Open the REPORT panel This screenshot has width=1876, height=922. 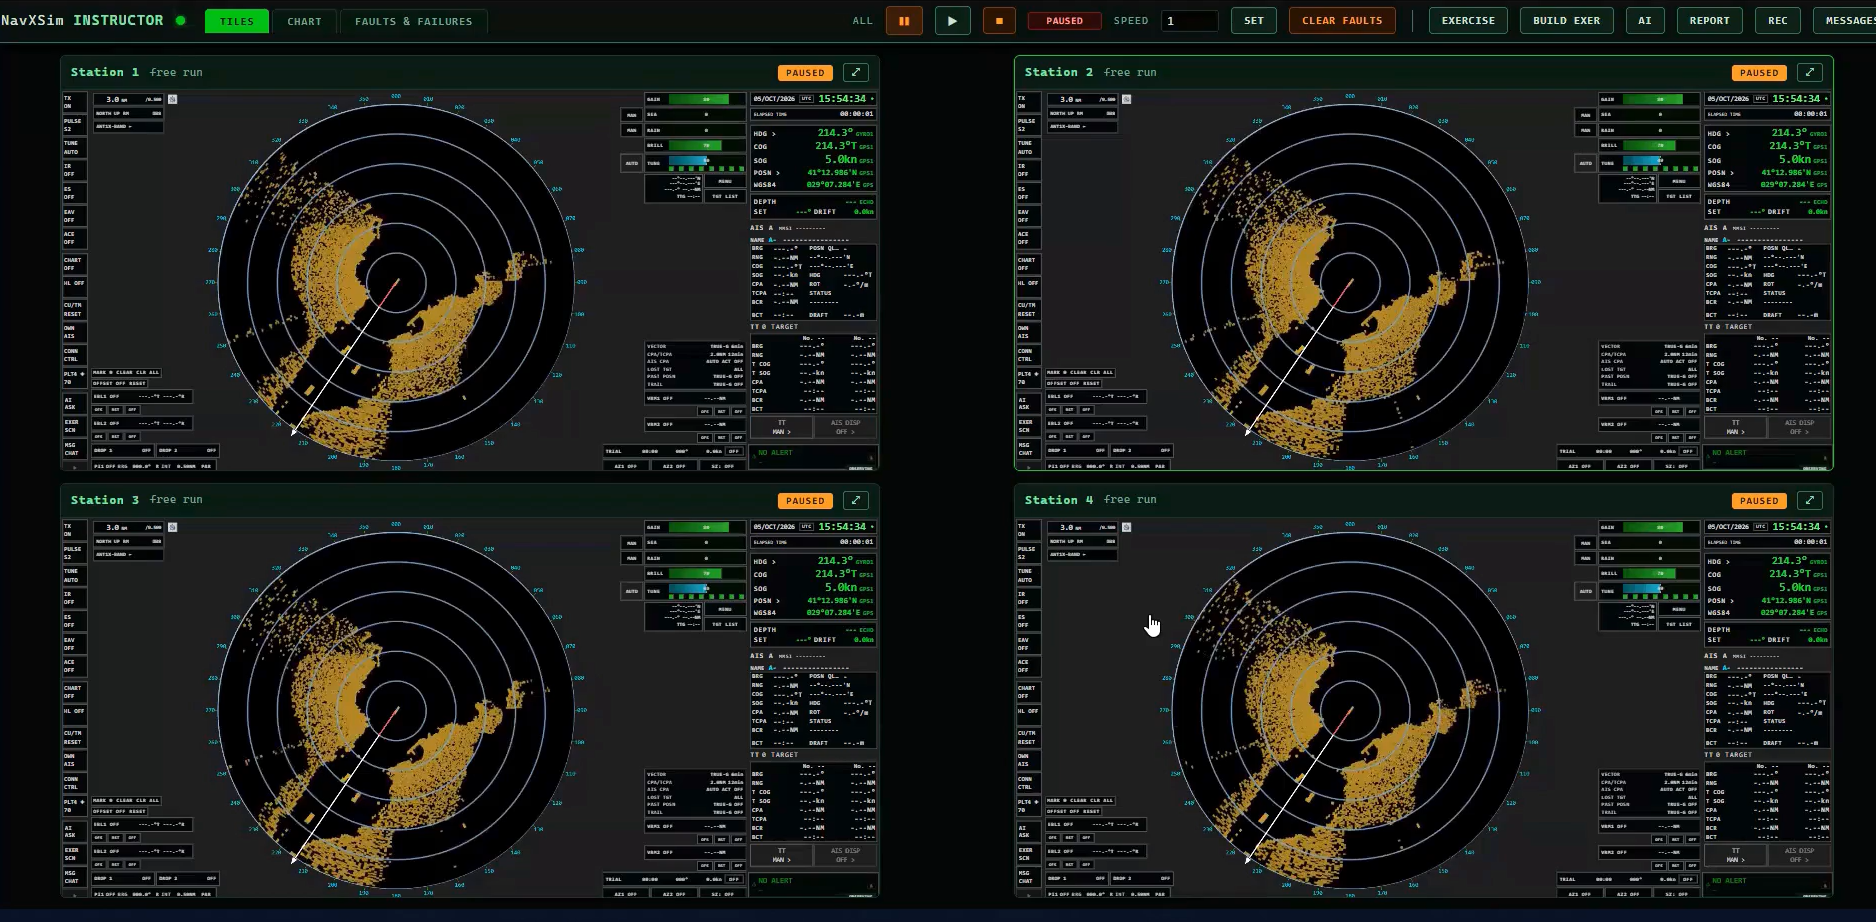point(1709,20)
